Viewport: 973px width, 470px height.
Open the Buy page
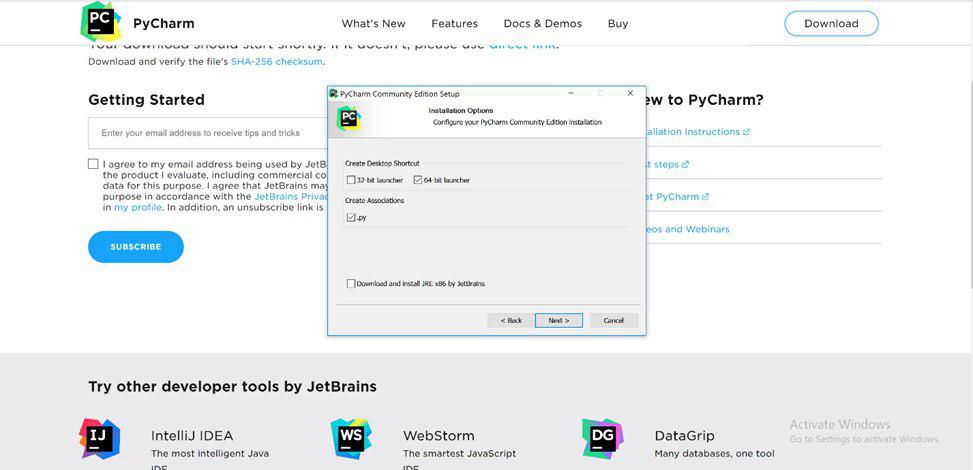pyautogui.click(x=618, y=23)
